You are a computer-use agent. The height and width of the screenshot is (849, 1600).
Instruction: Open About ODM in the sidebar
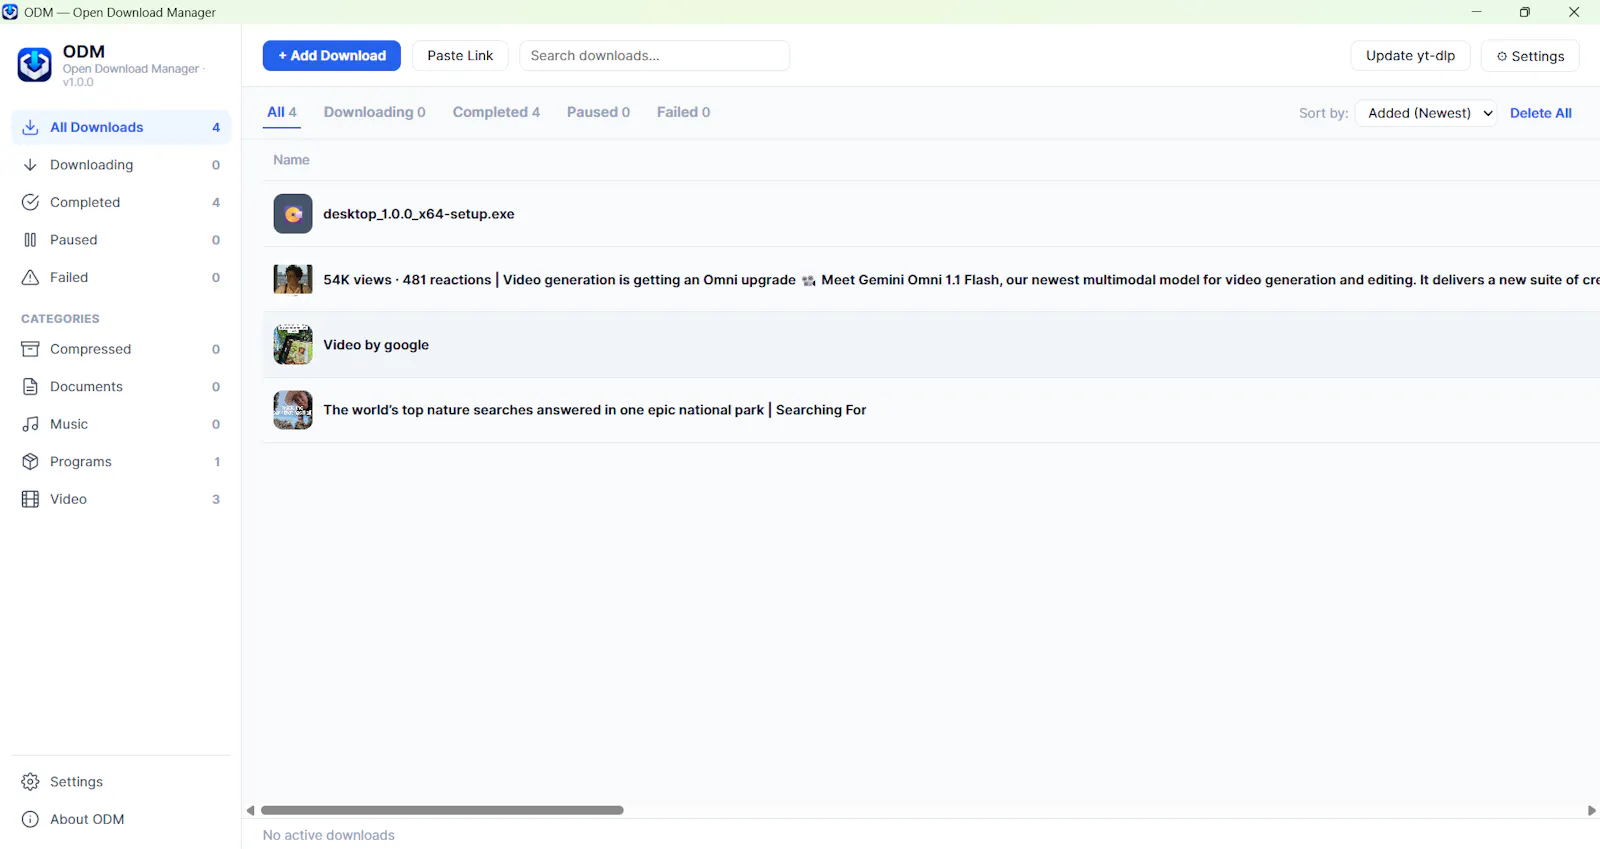point(121,819)
